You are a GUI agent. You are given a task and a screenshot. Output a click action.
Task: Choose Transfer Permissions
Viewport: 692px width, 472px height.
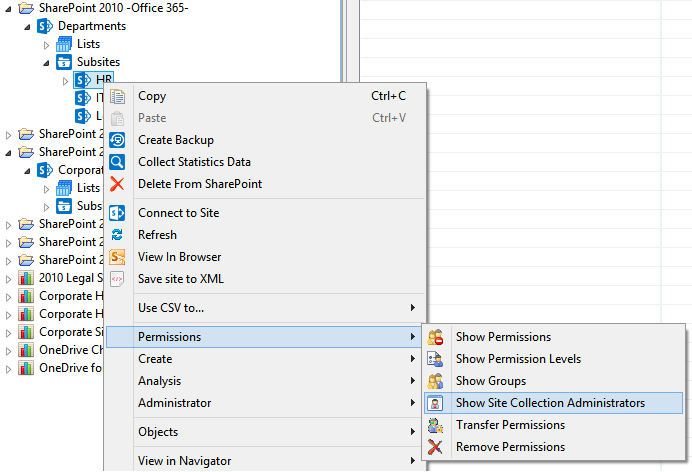pyautogui.click(x=553, y=425)
